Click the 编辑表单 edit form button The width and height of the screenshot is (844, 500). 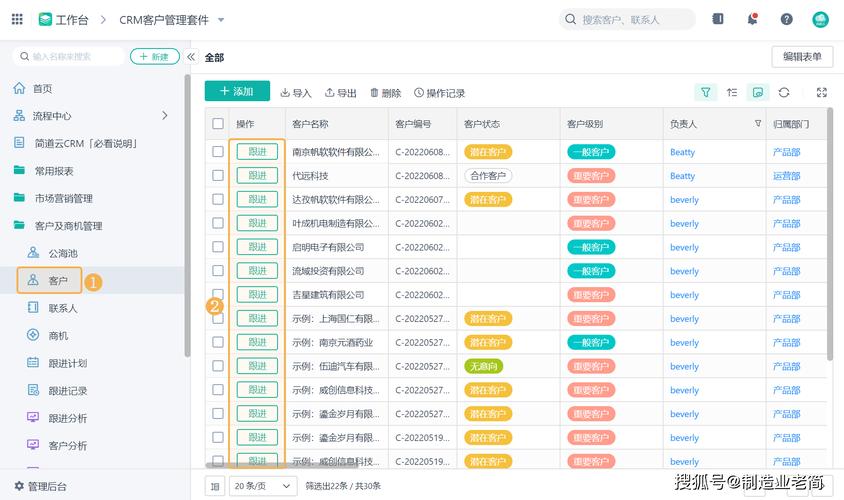[x=802, y=57]
